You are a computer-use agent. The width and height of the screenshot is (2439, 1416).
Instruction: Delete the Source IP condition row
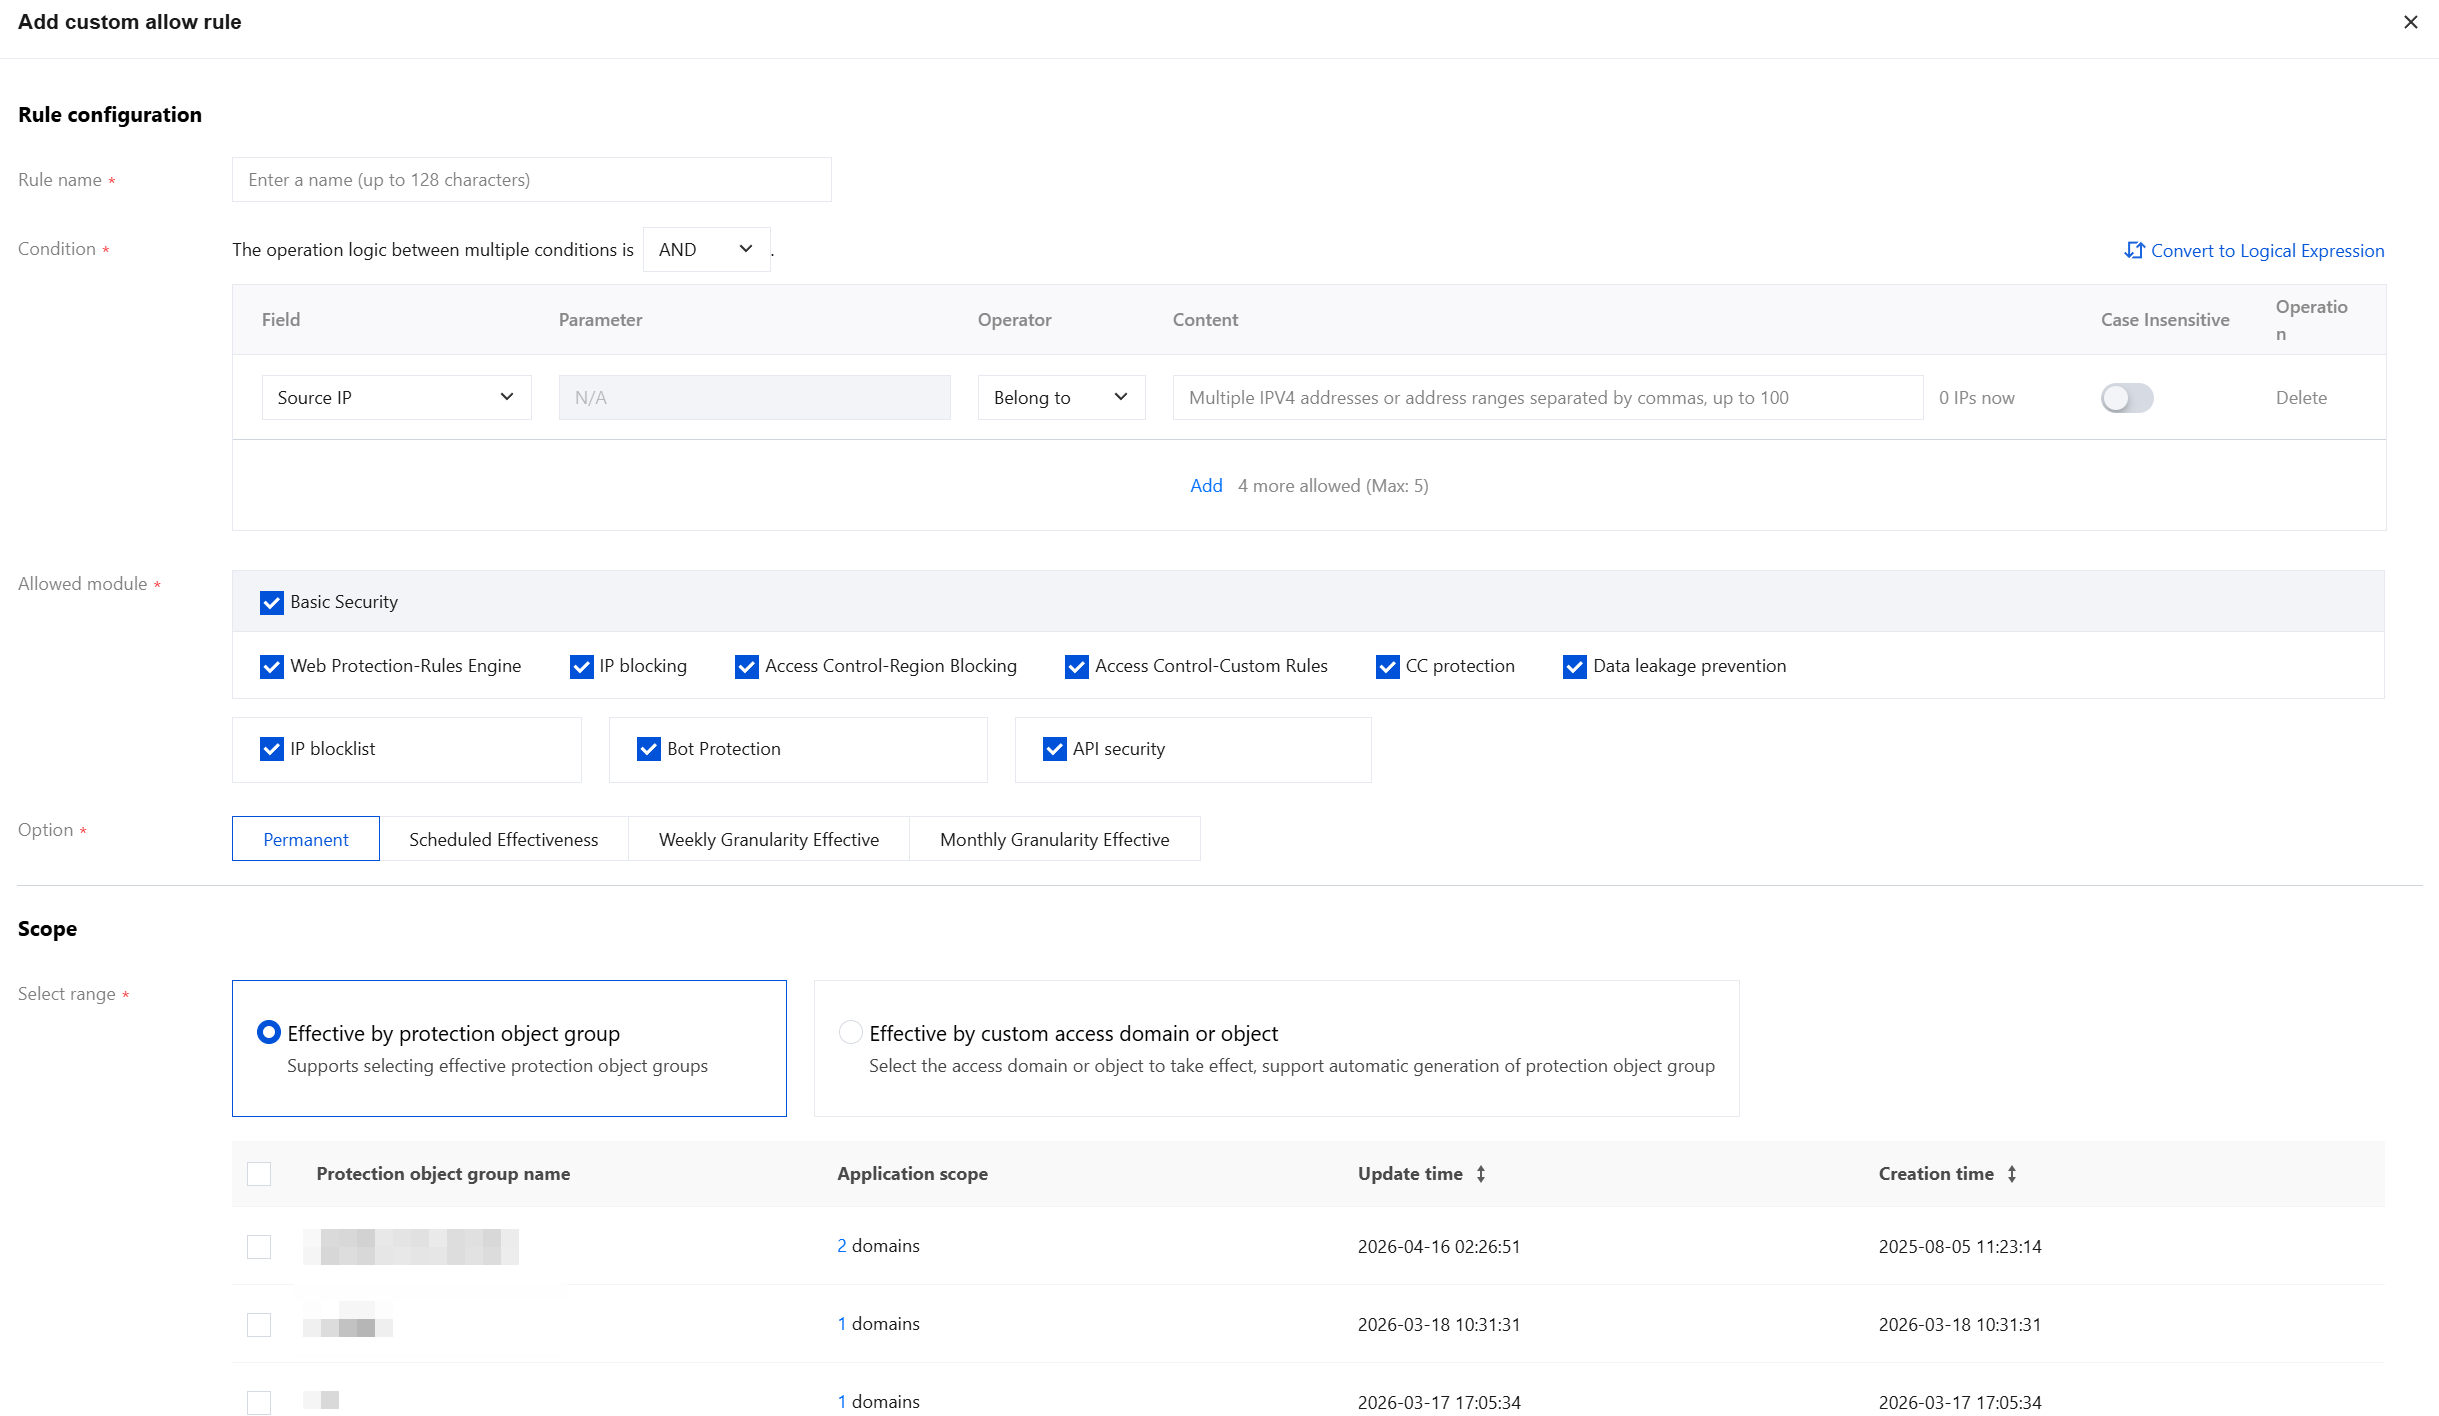pyautogui.click(x=2301, y=398)
